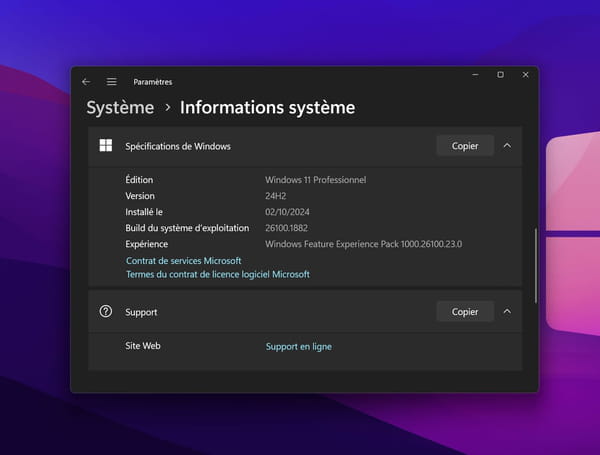The height and width of the screenshot is (455, 600).
Task: Click the Version label
Action: point(140,196)
